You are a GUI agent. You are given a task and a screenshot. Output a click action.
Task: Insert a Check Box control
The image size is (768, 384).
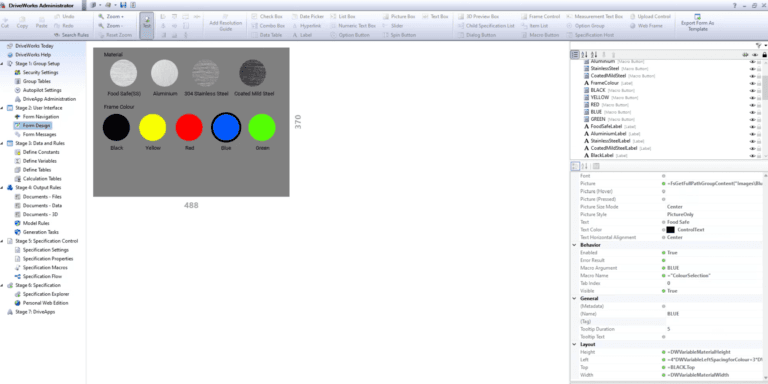click(267, 17)
